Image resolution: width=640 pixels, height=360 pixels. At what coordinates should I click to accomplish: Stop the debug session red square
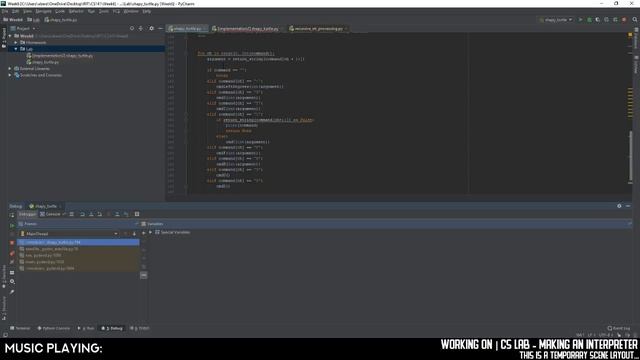coord(12,243)
